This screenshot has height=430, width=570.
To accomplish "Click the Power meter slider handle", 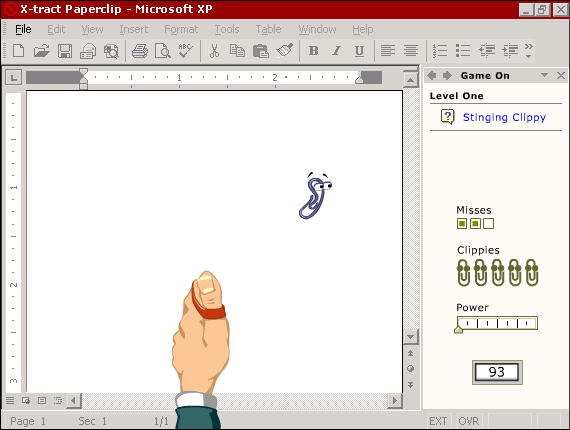I will [x=459, y=329].
